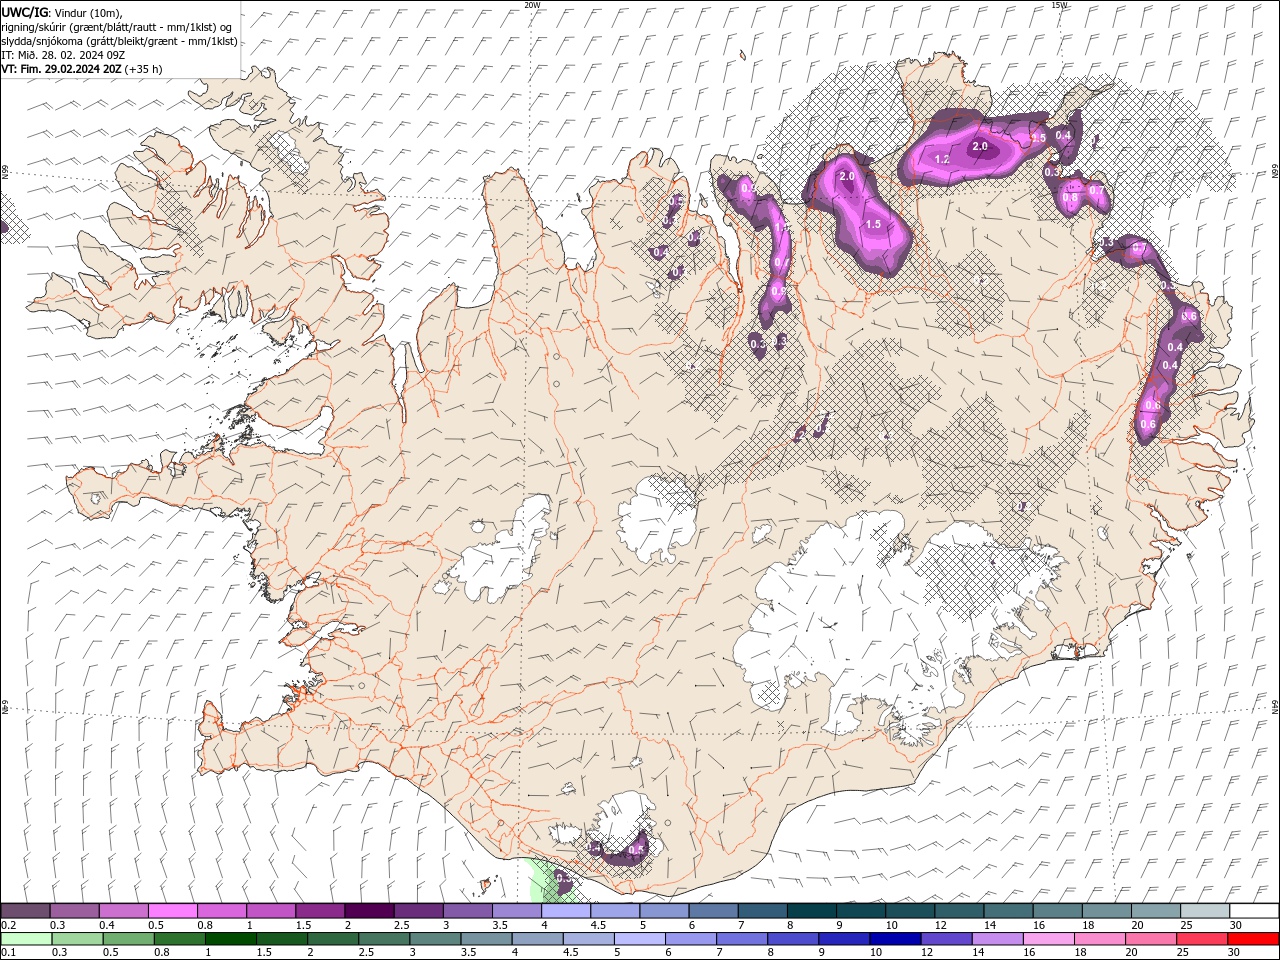The width and height of the screenshot is (1280, 960).
Task: Click the '0.4' label on snowfall scale
Action: 106,925
